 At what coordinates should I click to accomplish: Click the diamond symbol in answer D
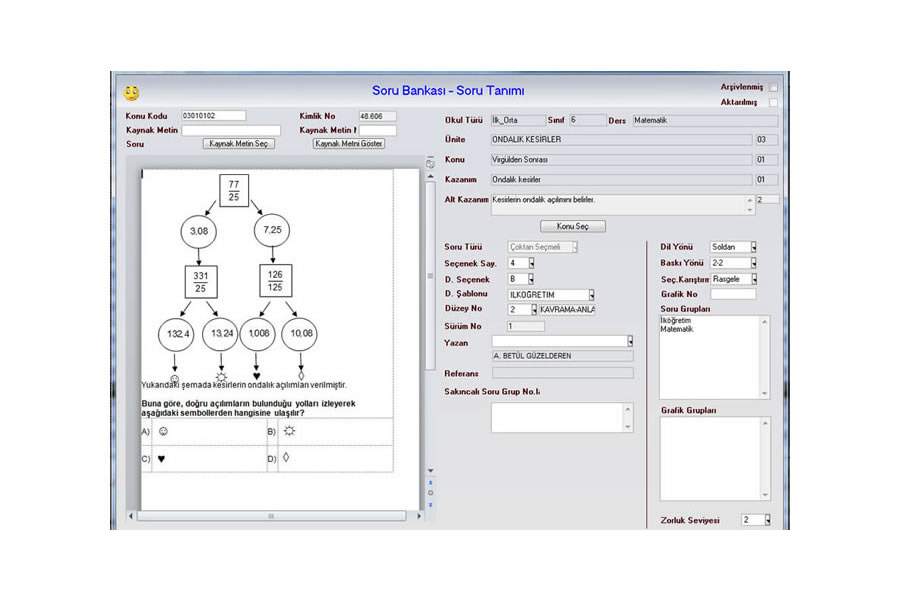[287, 459]
